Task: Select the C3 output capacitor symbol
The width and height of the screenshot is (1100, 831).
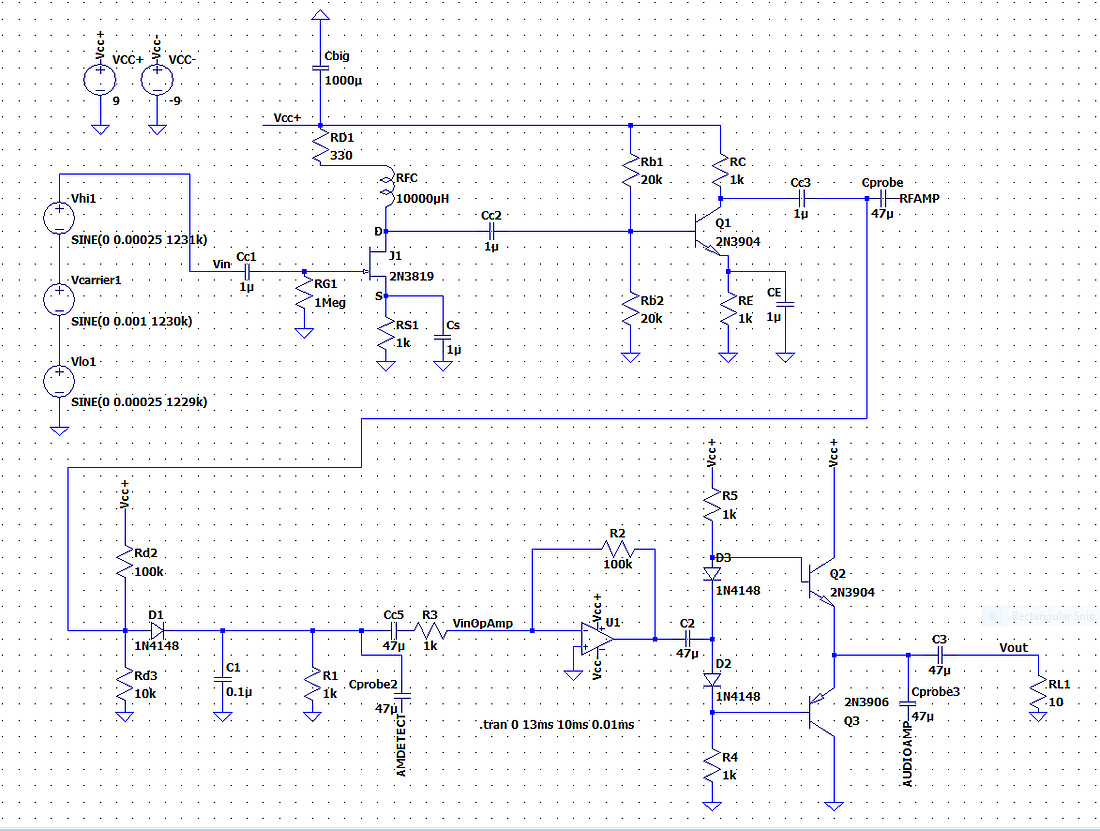Action: (x=940, y=655)
